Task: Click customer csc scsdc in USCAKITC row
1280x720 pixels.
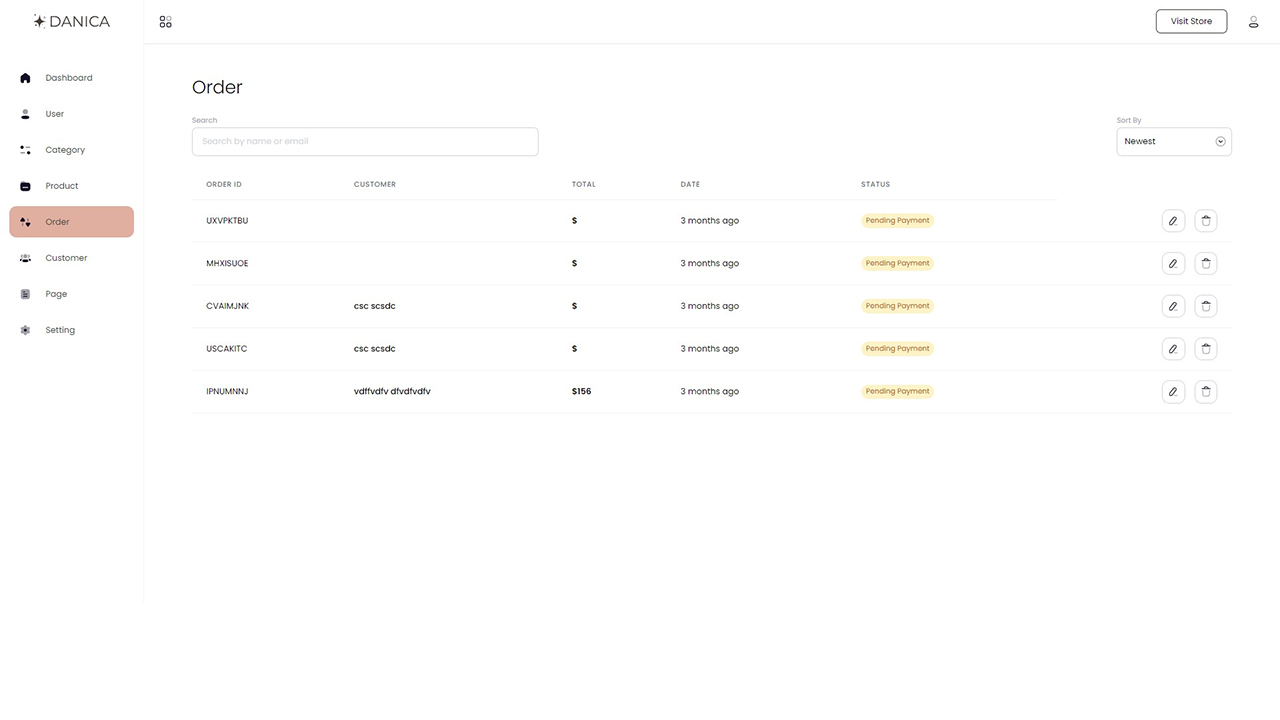Action: 375,349
